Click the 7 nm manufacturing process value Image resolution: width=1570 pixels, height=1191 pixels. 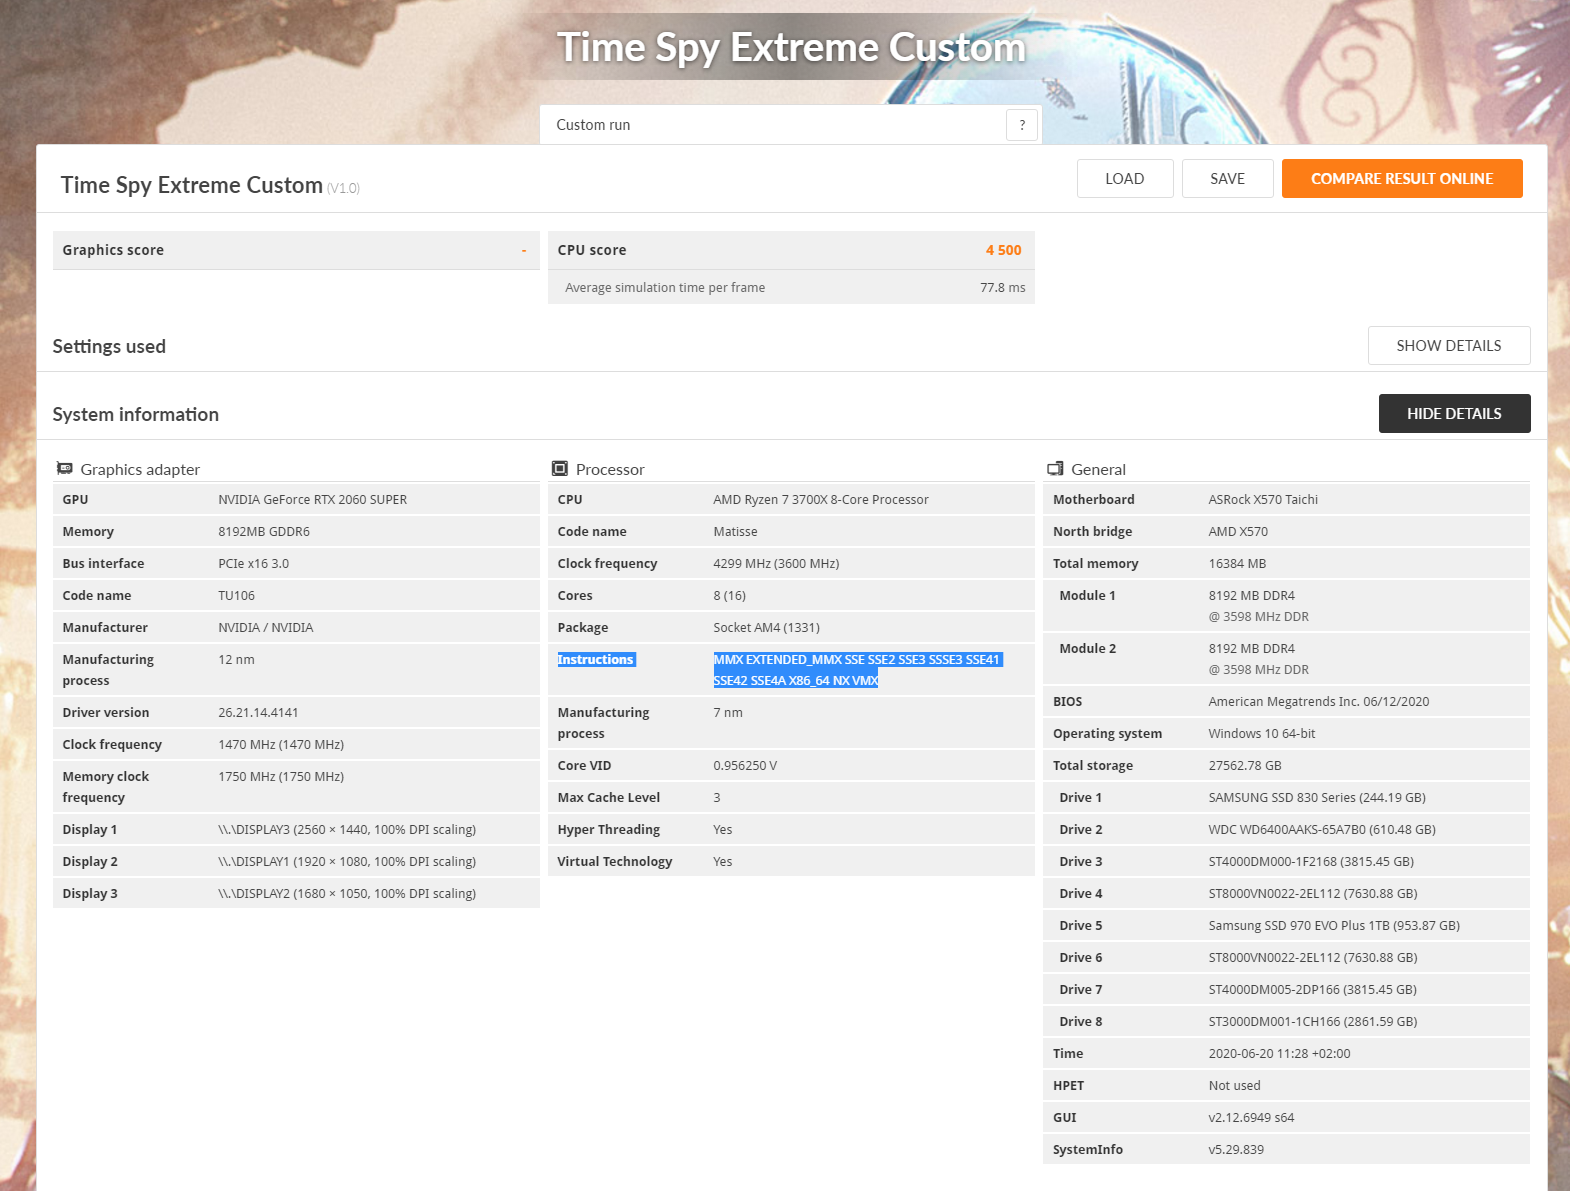(x=728, y=712)
